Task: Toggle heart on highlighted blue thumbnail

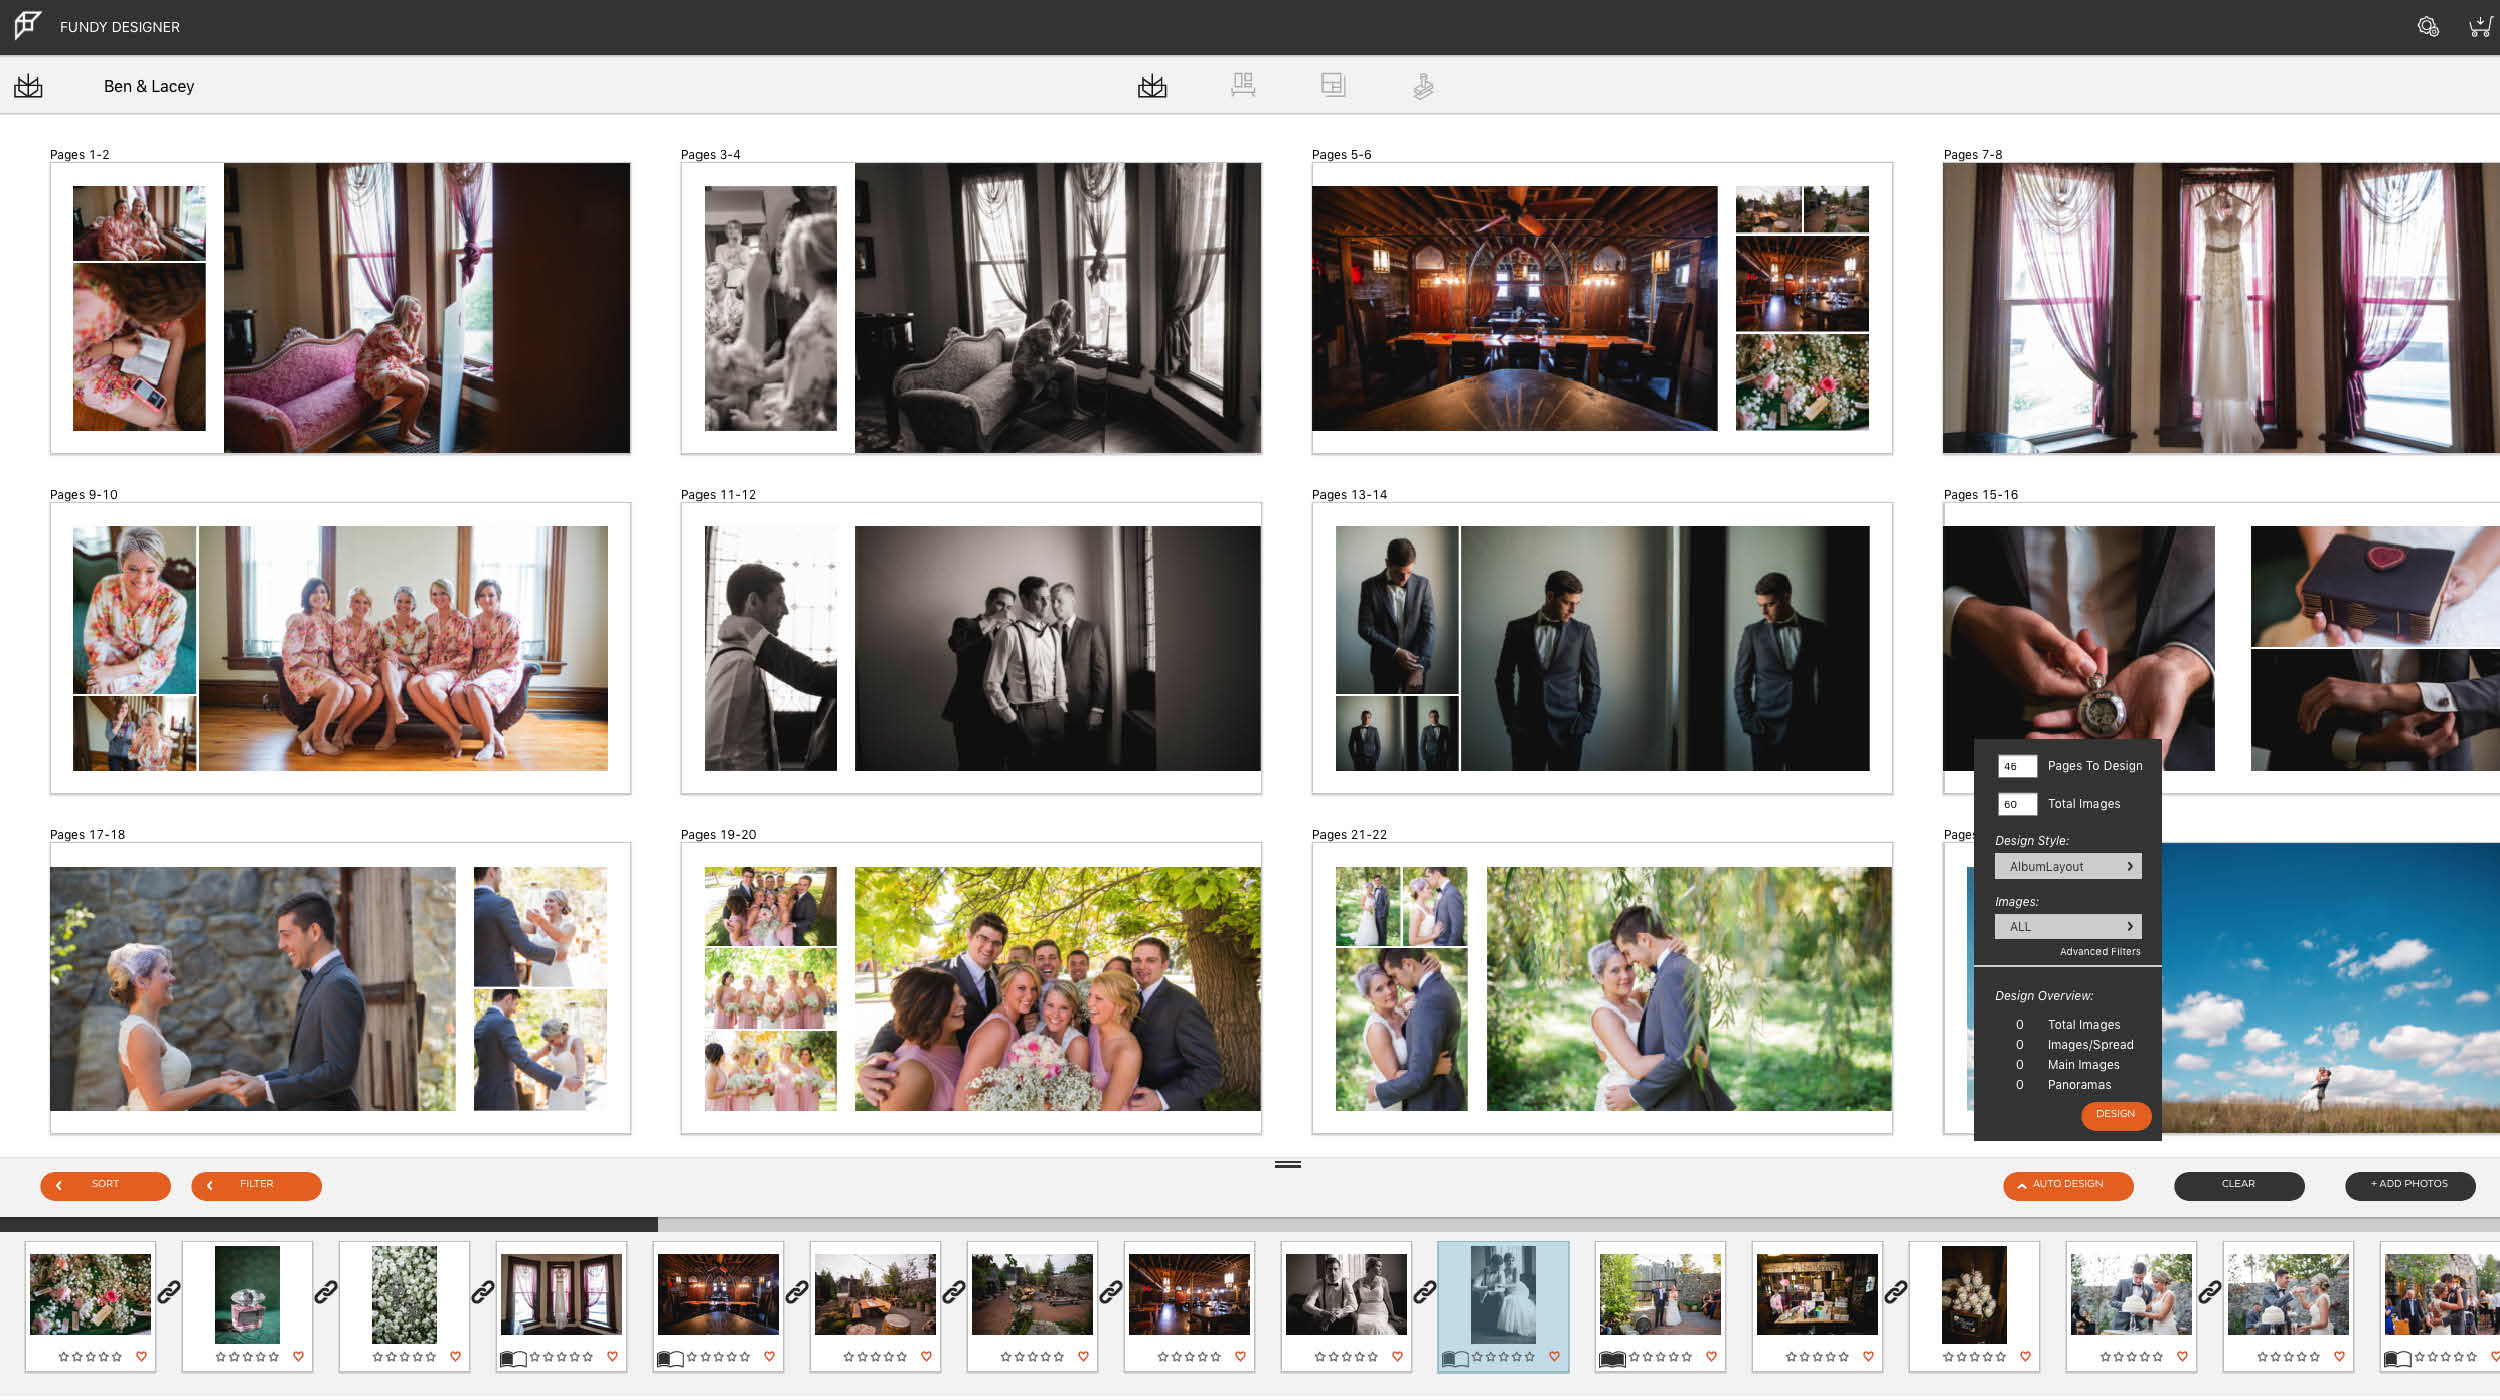Action: point(1554,1357)
